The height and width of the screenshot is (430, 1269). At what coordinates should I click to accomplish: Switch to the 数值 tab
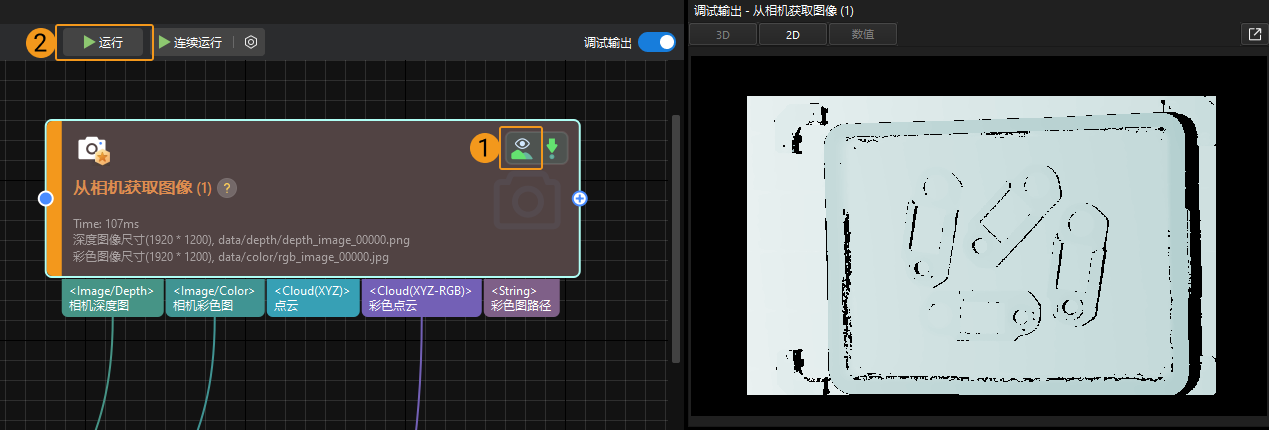pyautogui.click(x=862, y=34)
